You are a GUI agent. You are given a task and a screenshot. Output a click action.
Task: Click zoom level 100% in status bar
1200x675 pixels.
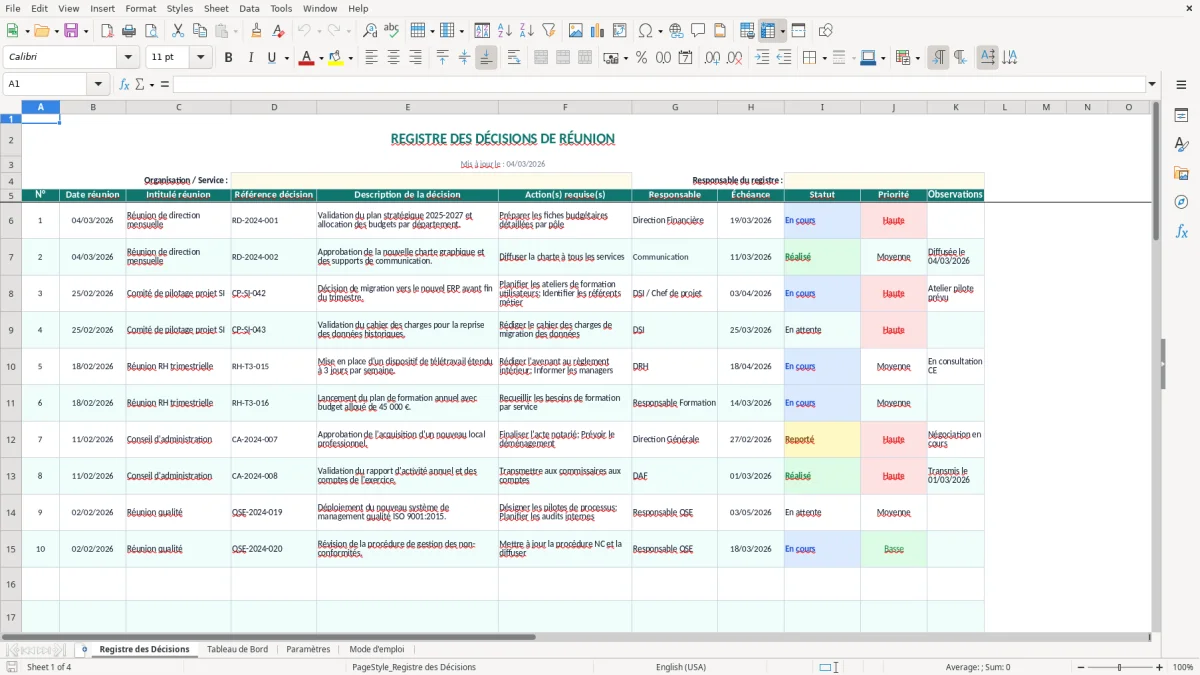tap(1183, 667)
